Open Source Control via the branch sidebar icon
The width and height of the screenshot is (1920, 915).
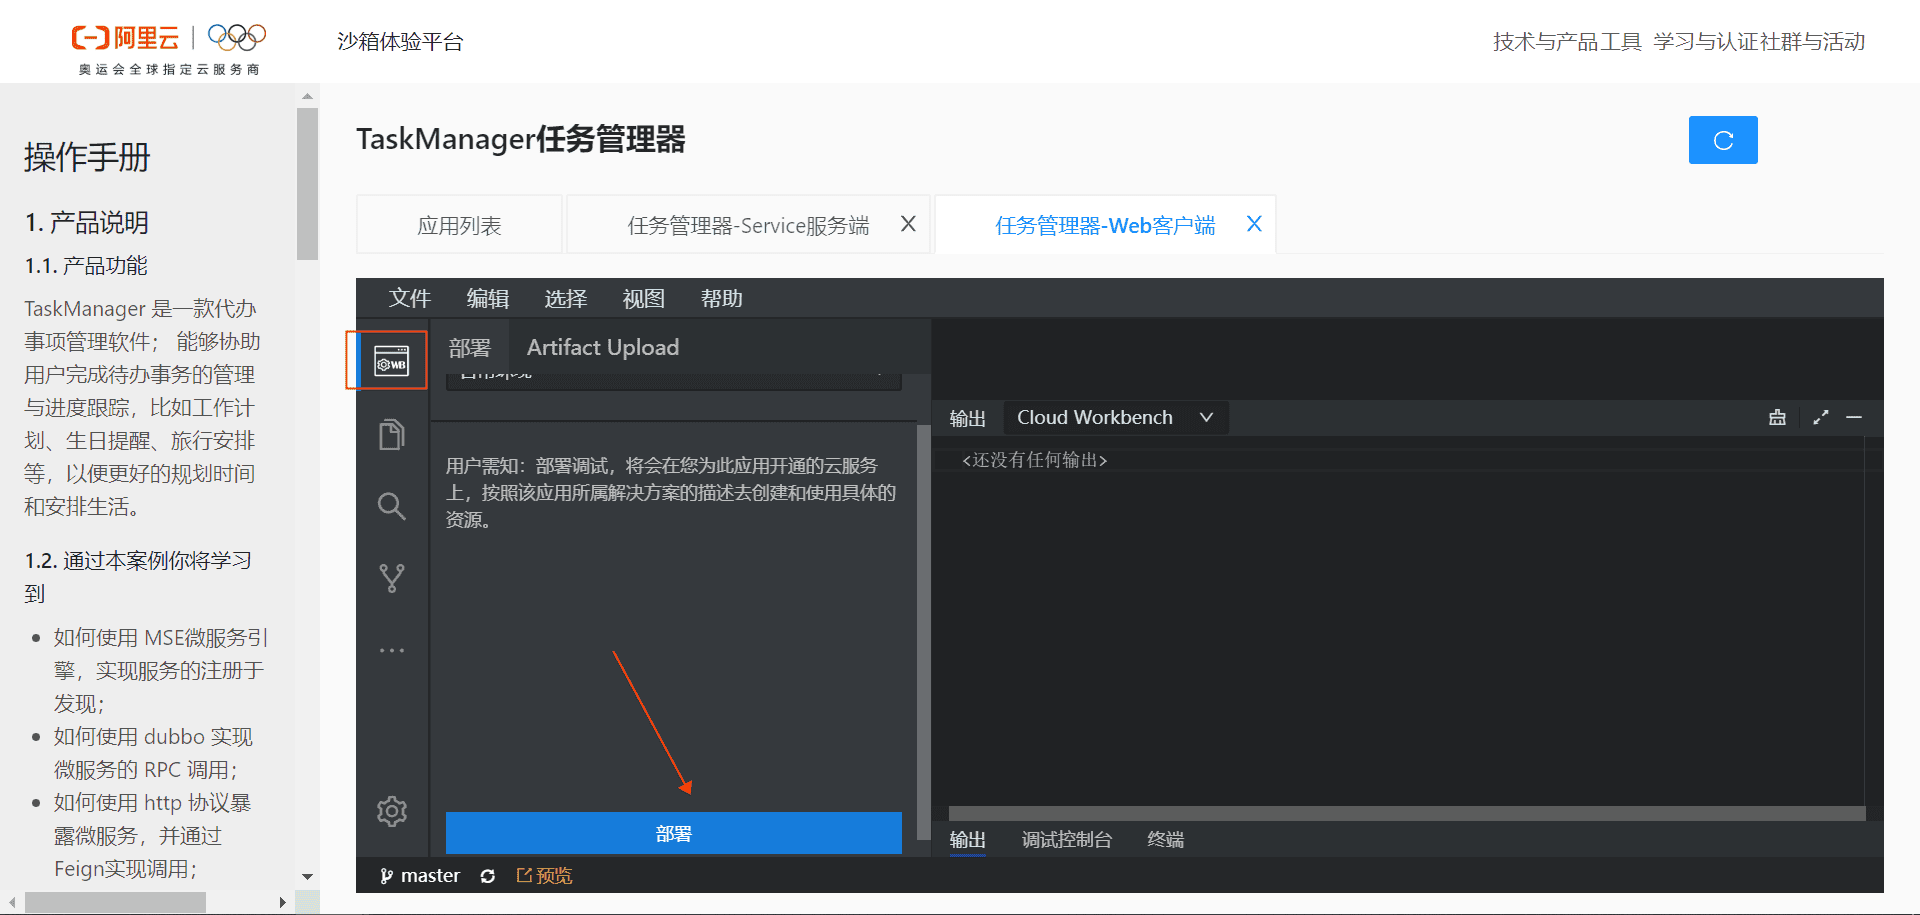point(391,577)
